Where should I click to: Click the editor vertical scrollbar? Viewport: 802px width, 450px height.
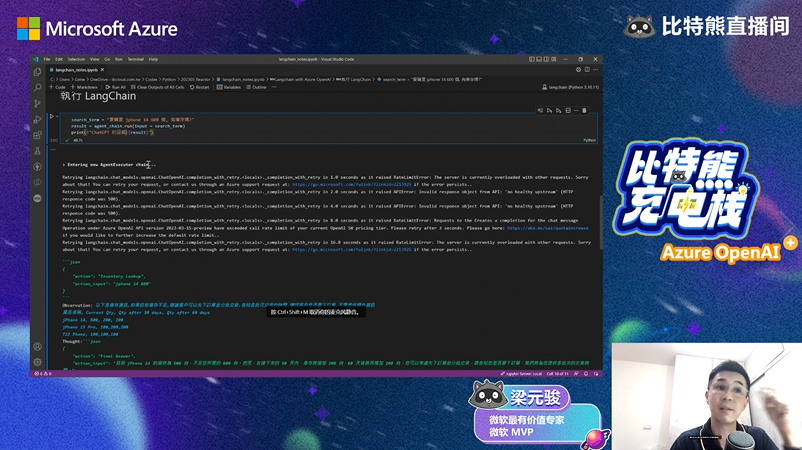coord(600,222)
